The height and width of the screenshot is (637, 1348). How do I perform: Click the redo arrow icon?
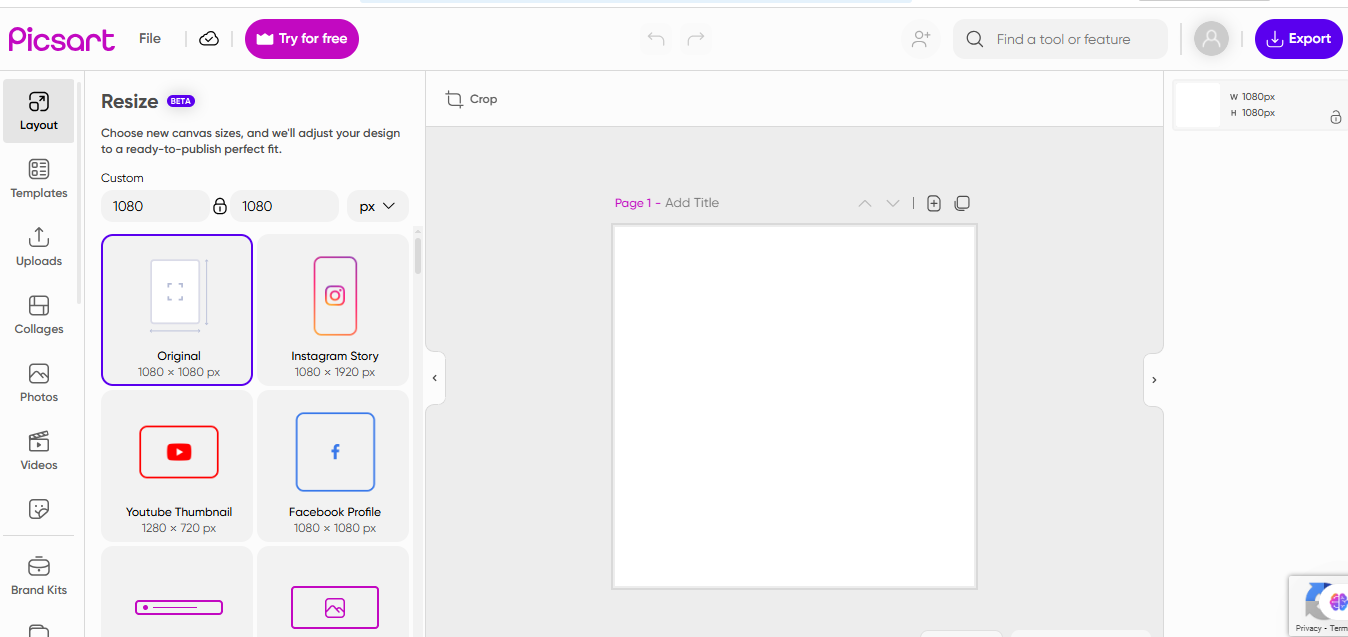pyautogui.click(x=696, y=39)
